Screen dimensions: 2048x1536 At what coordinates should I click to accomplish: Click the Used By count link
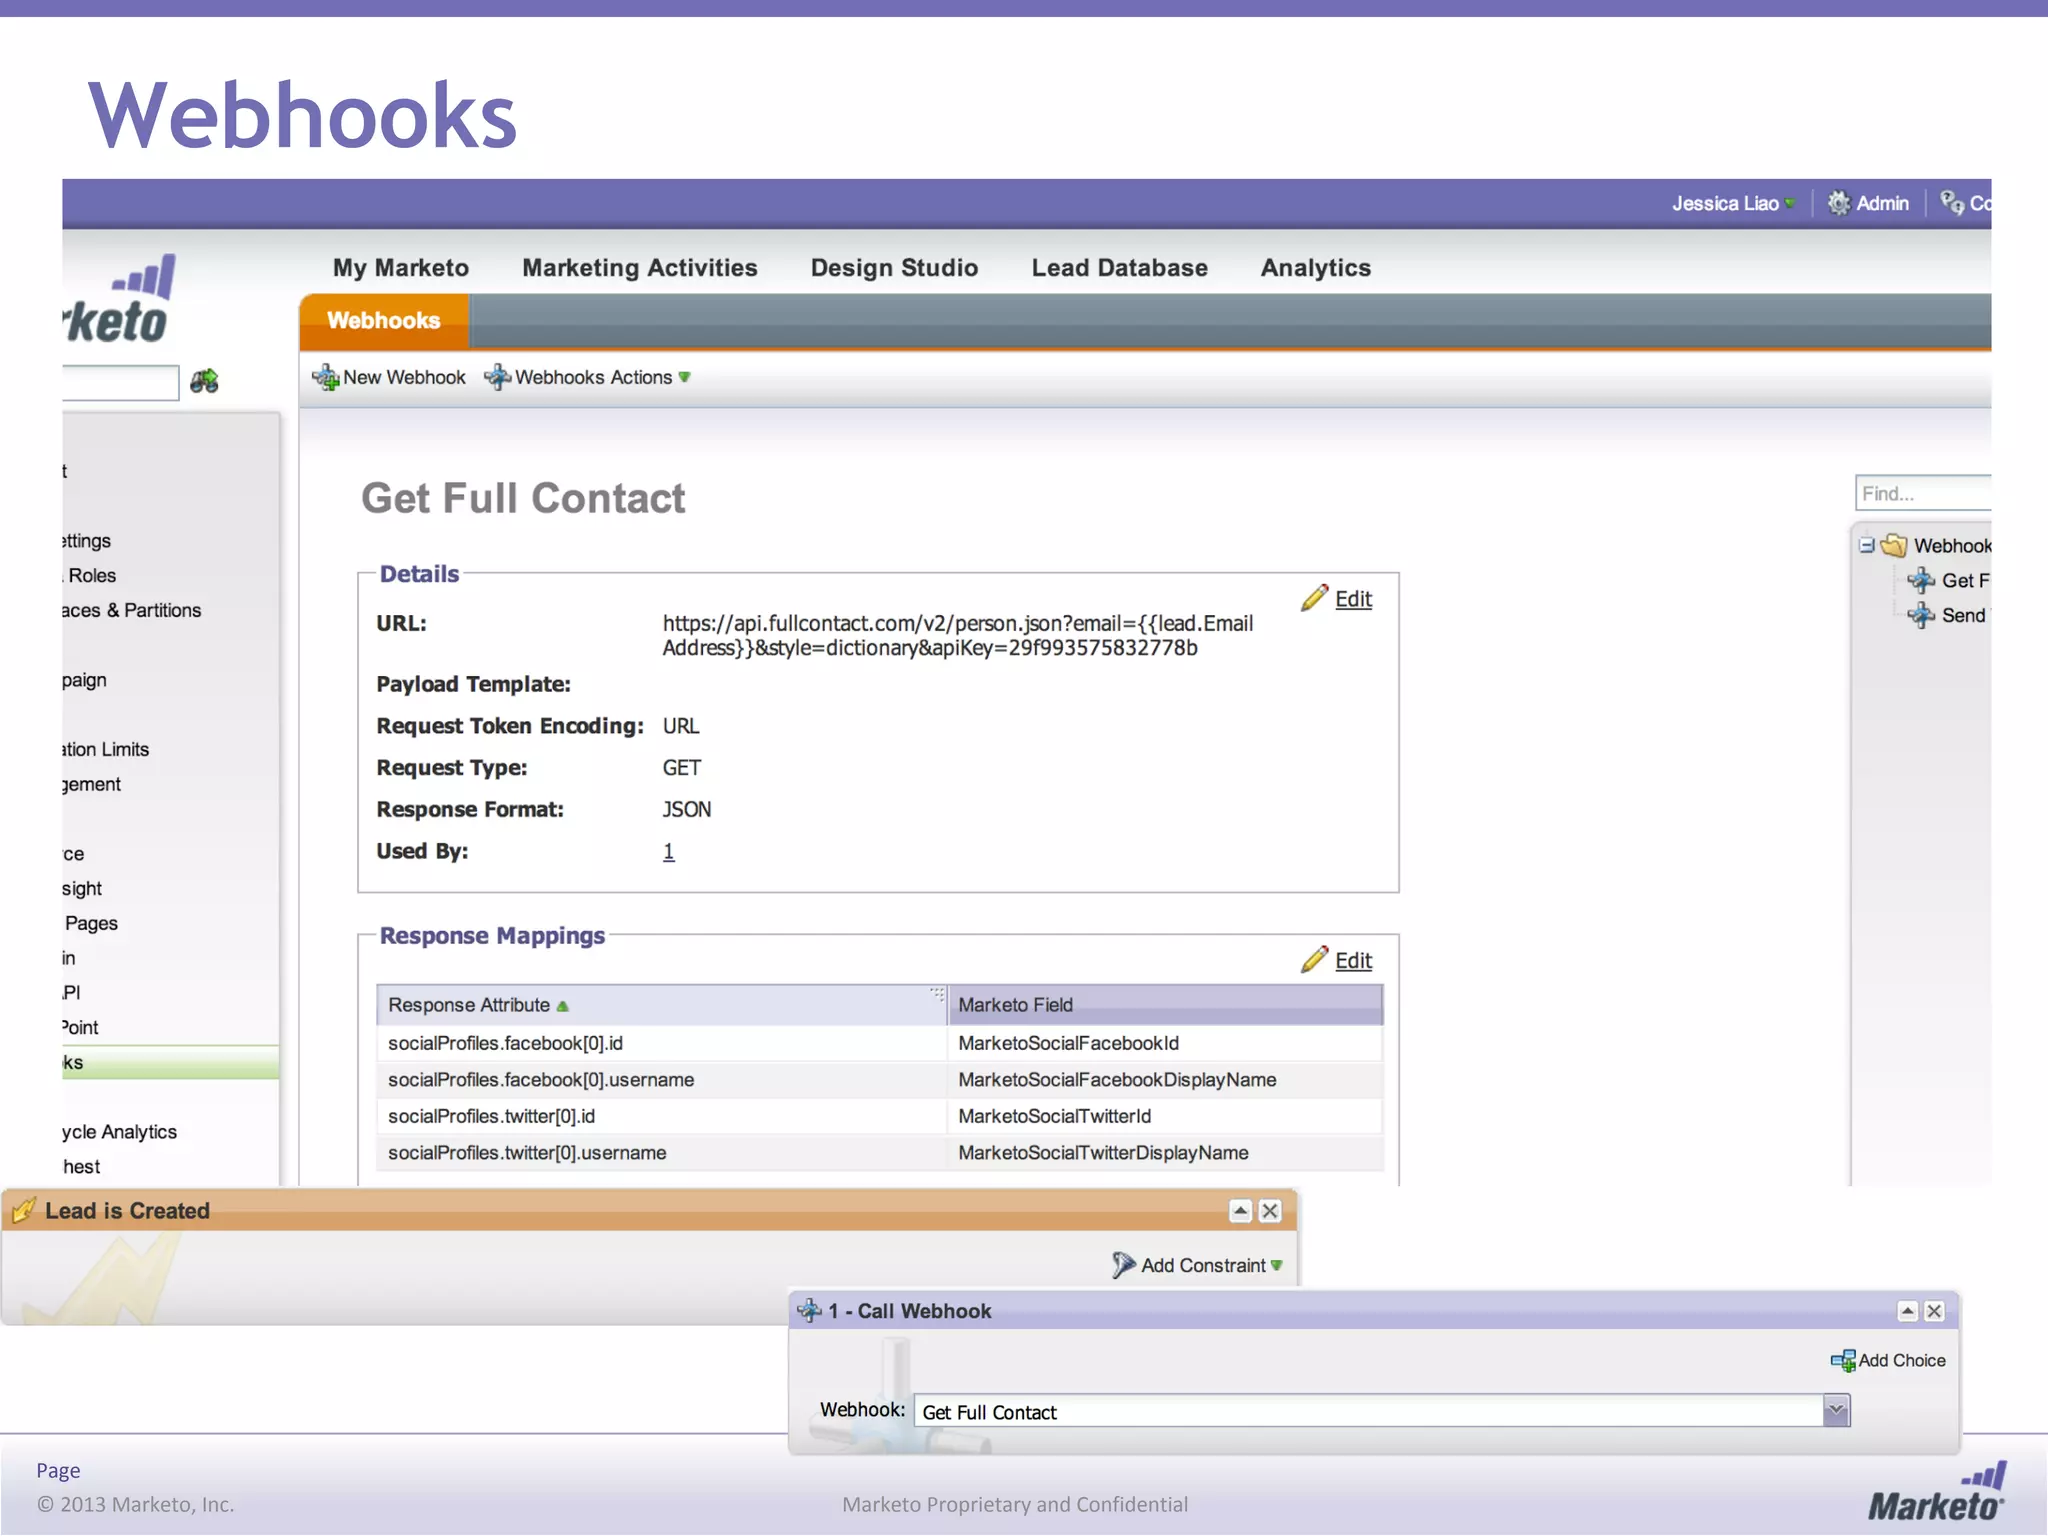[669, 852]
